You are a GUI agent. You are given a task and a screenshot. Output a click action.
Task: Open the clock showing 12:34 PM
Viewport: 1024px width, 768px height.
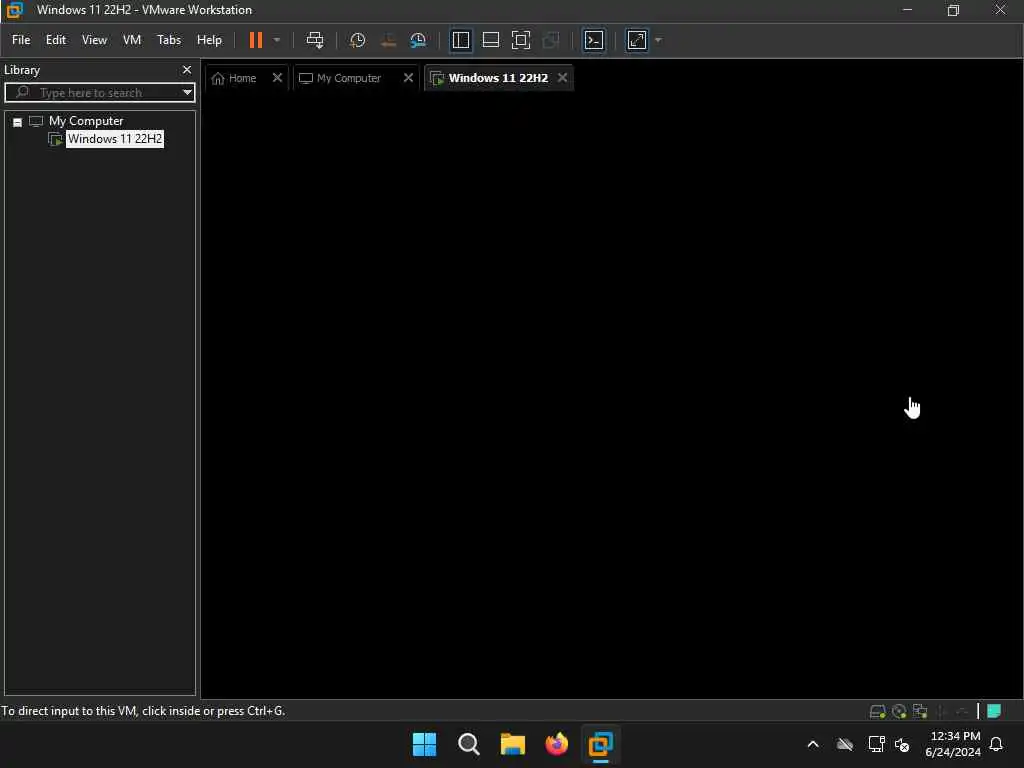click(x=953, y=744)
